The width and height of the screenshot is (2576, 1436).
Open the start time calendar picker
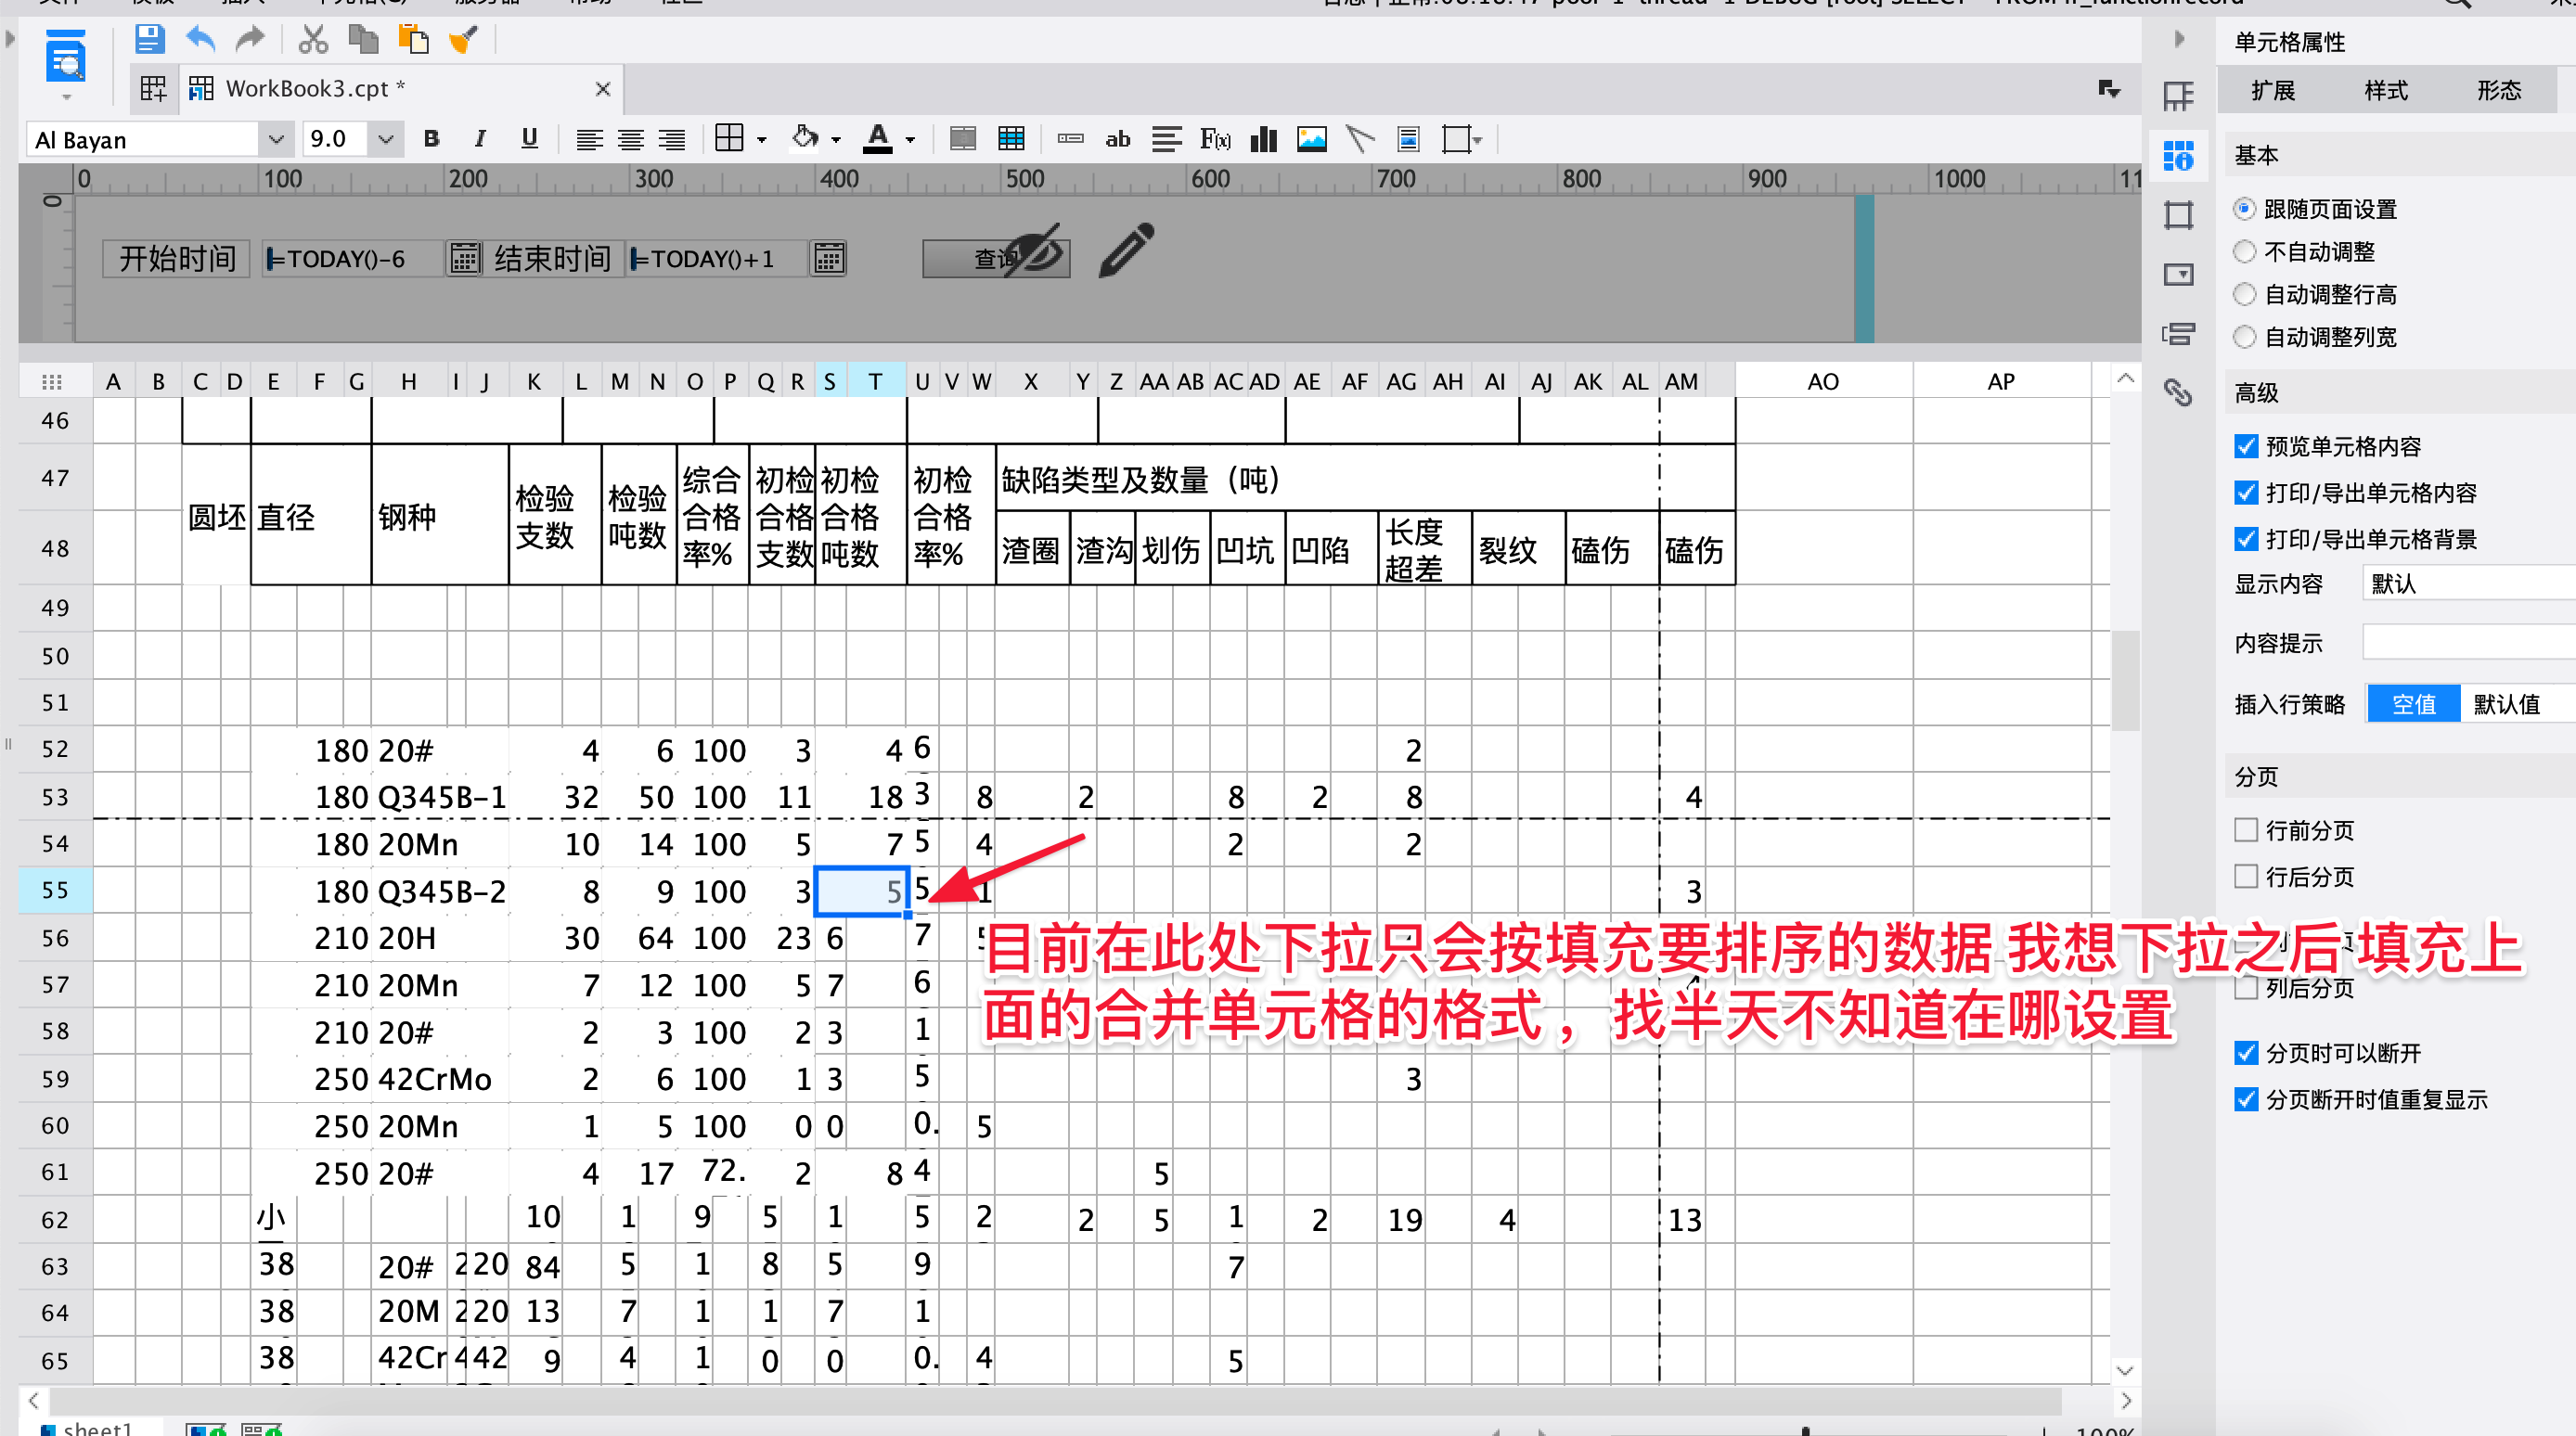click(x=464, y=258)
